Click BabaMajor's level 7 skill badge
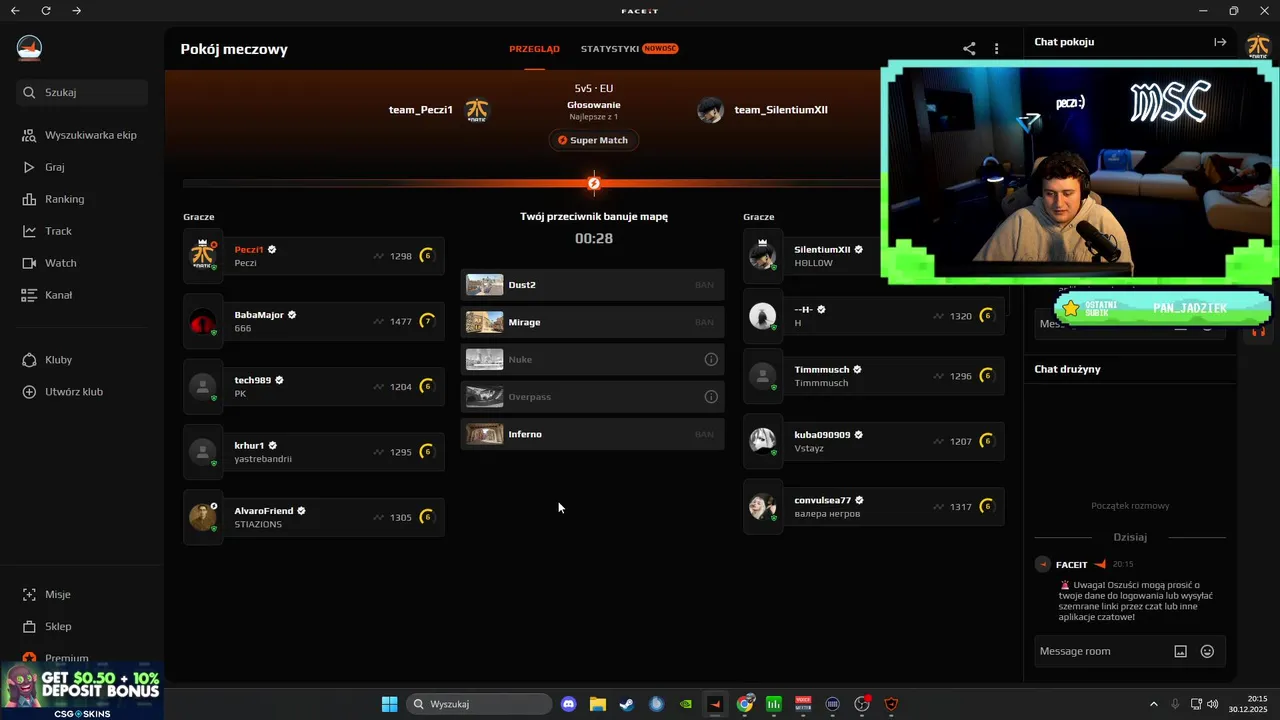The image size is (1280, 720). (427, 321)
